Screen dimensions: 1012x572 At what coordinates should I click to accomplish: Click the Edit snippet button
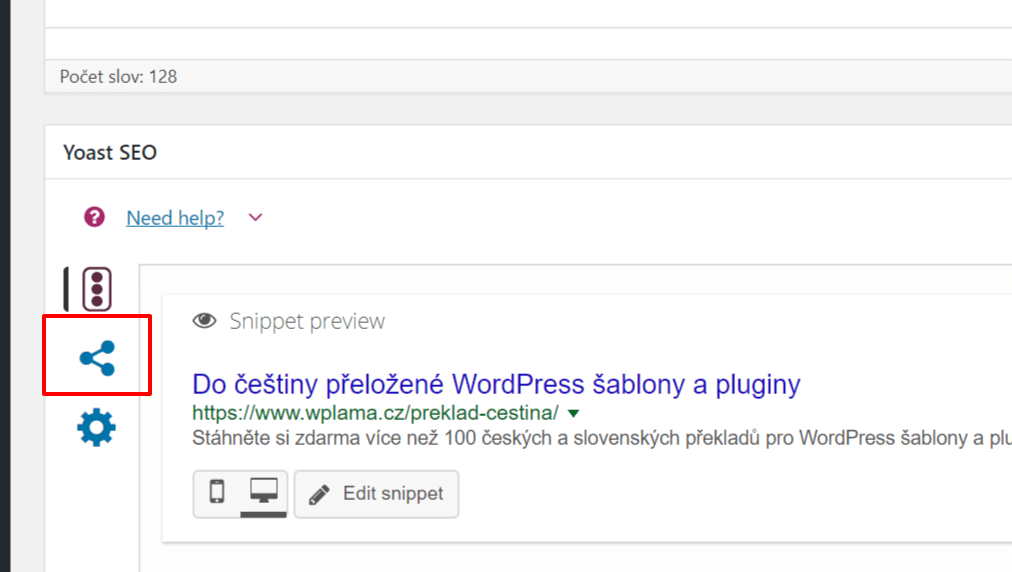coord(376,494)
